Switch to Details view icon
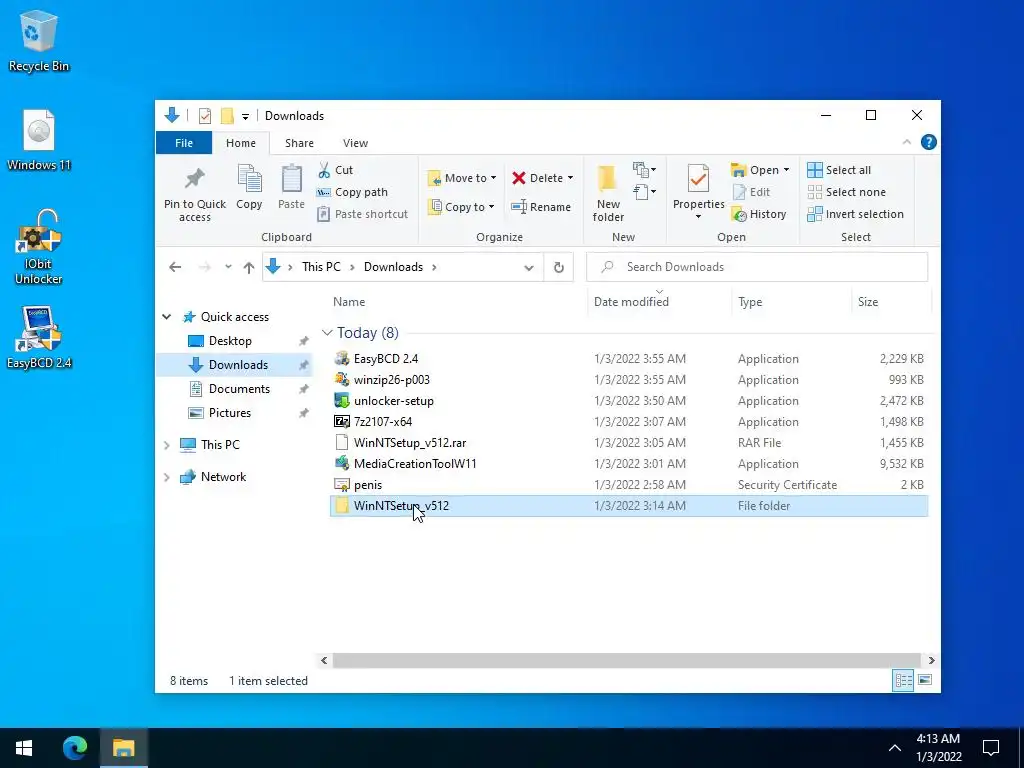This screenshot has height=768, width=1024. (x=903, y=680)
